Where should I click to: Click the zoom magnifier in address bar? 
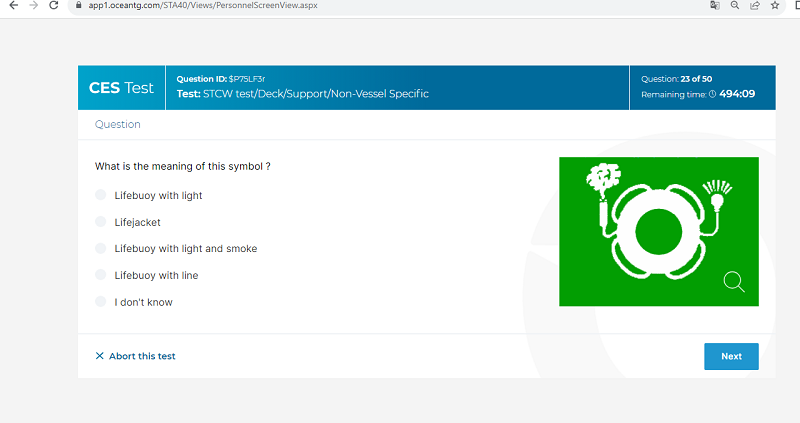[735, 6]
